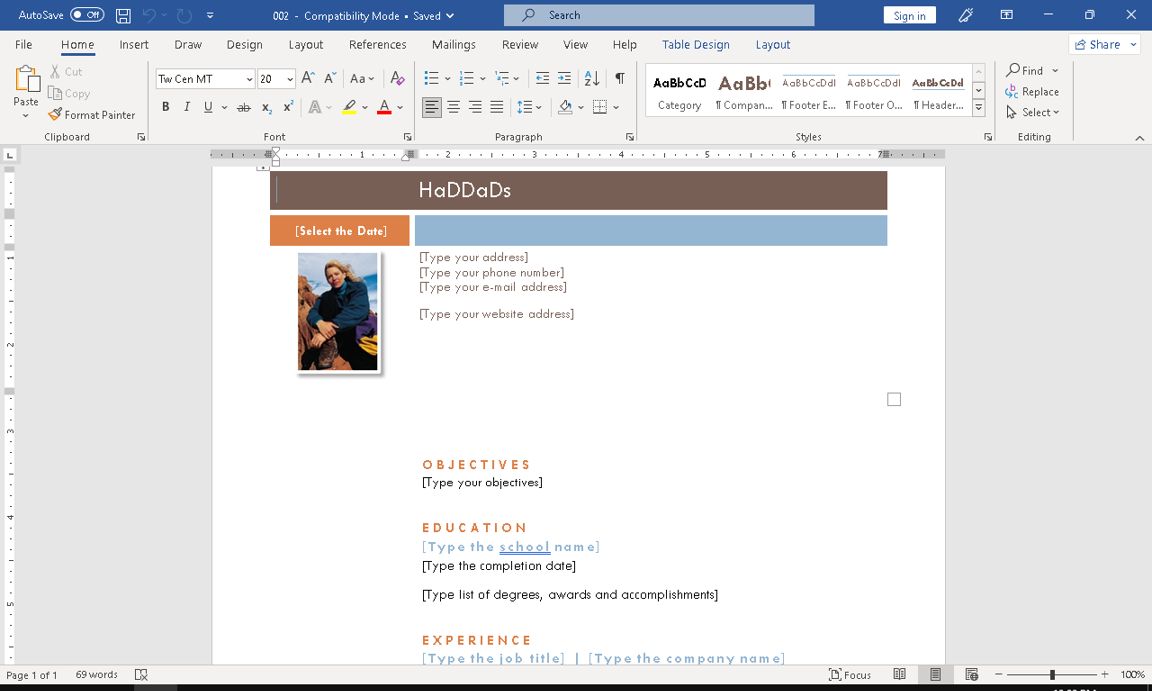Viewport: 1152px width, 691px height.
Task: Open the Table Design tab
Action: (696, 45)
